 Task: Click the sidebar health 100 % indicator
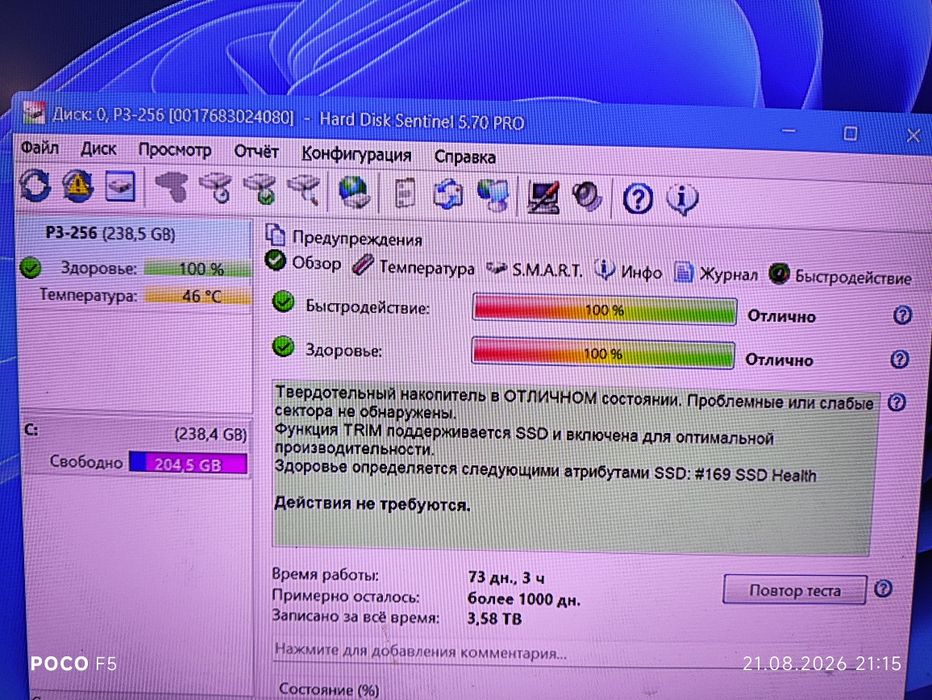(198, 269)
